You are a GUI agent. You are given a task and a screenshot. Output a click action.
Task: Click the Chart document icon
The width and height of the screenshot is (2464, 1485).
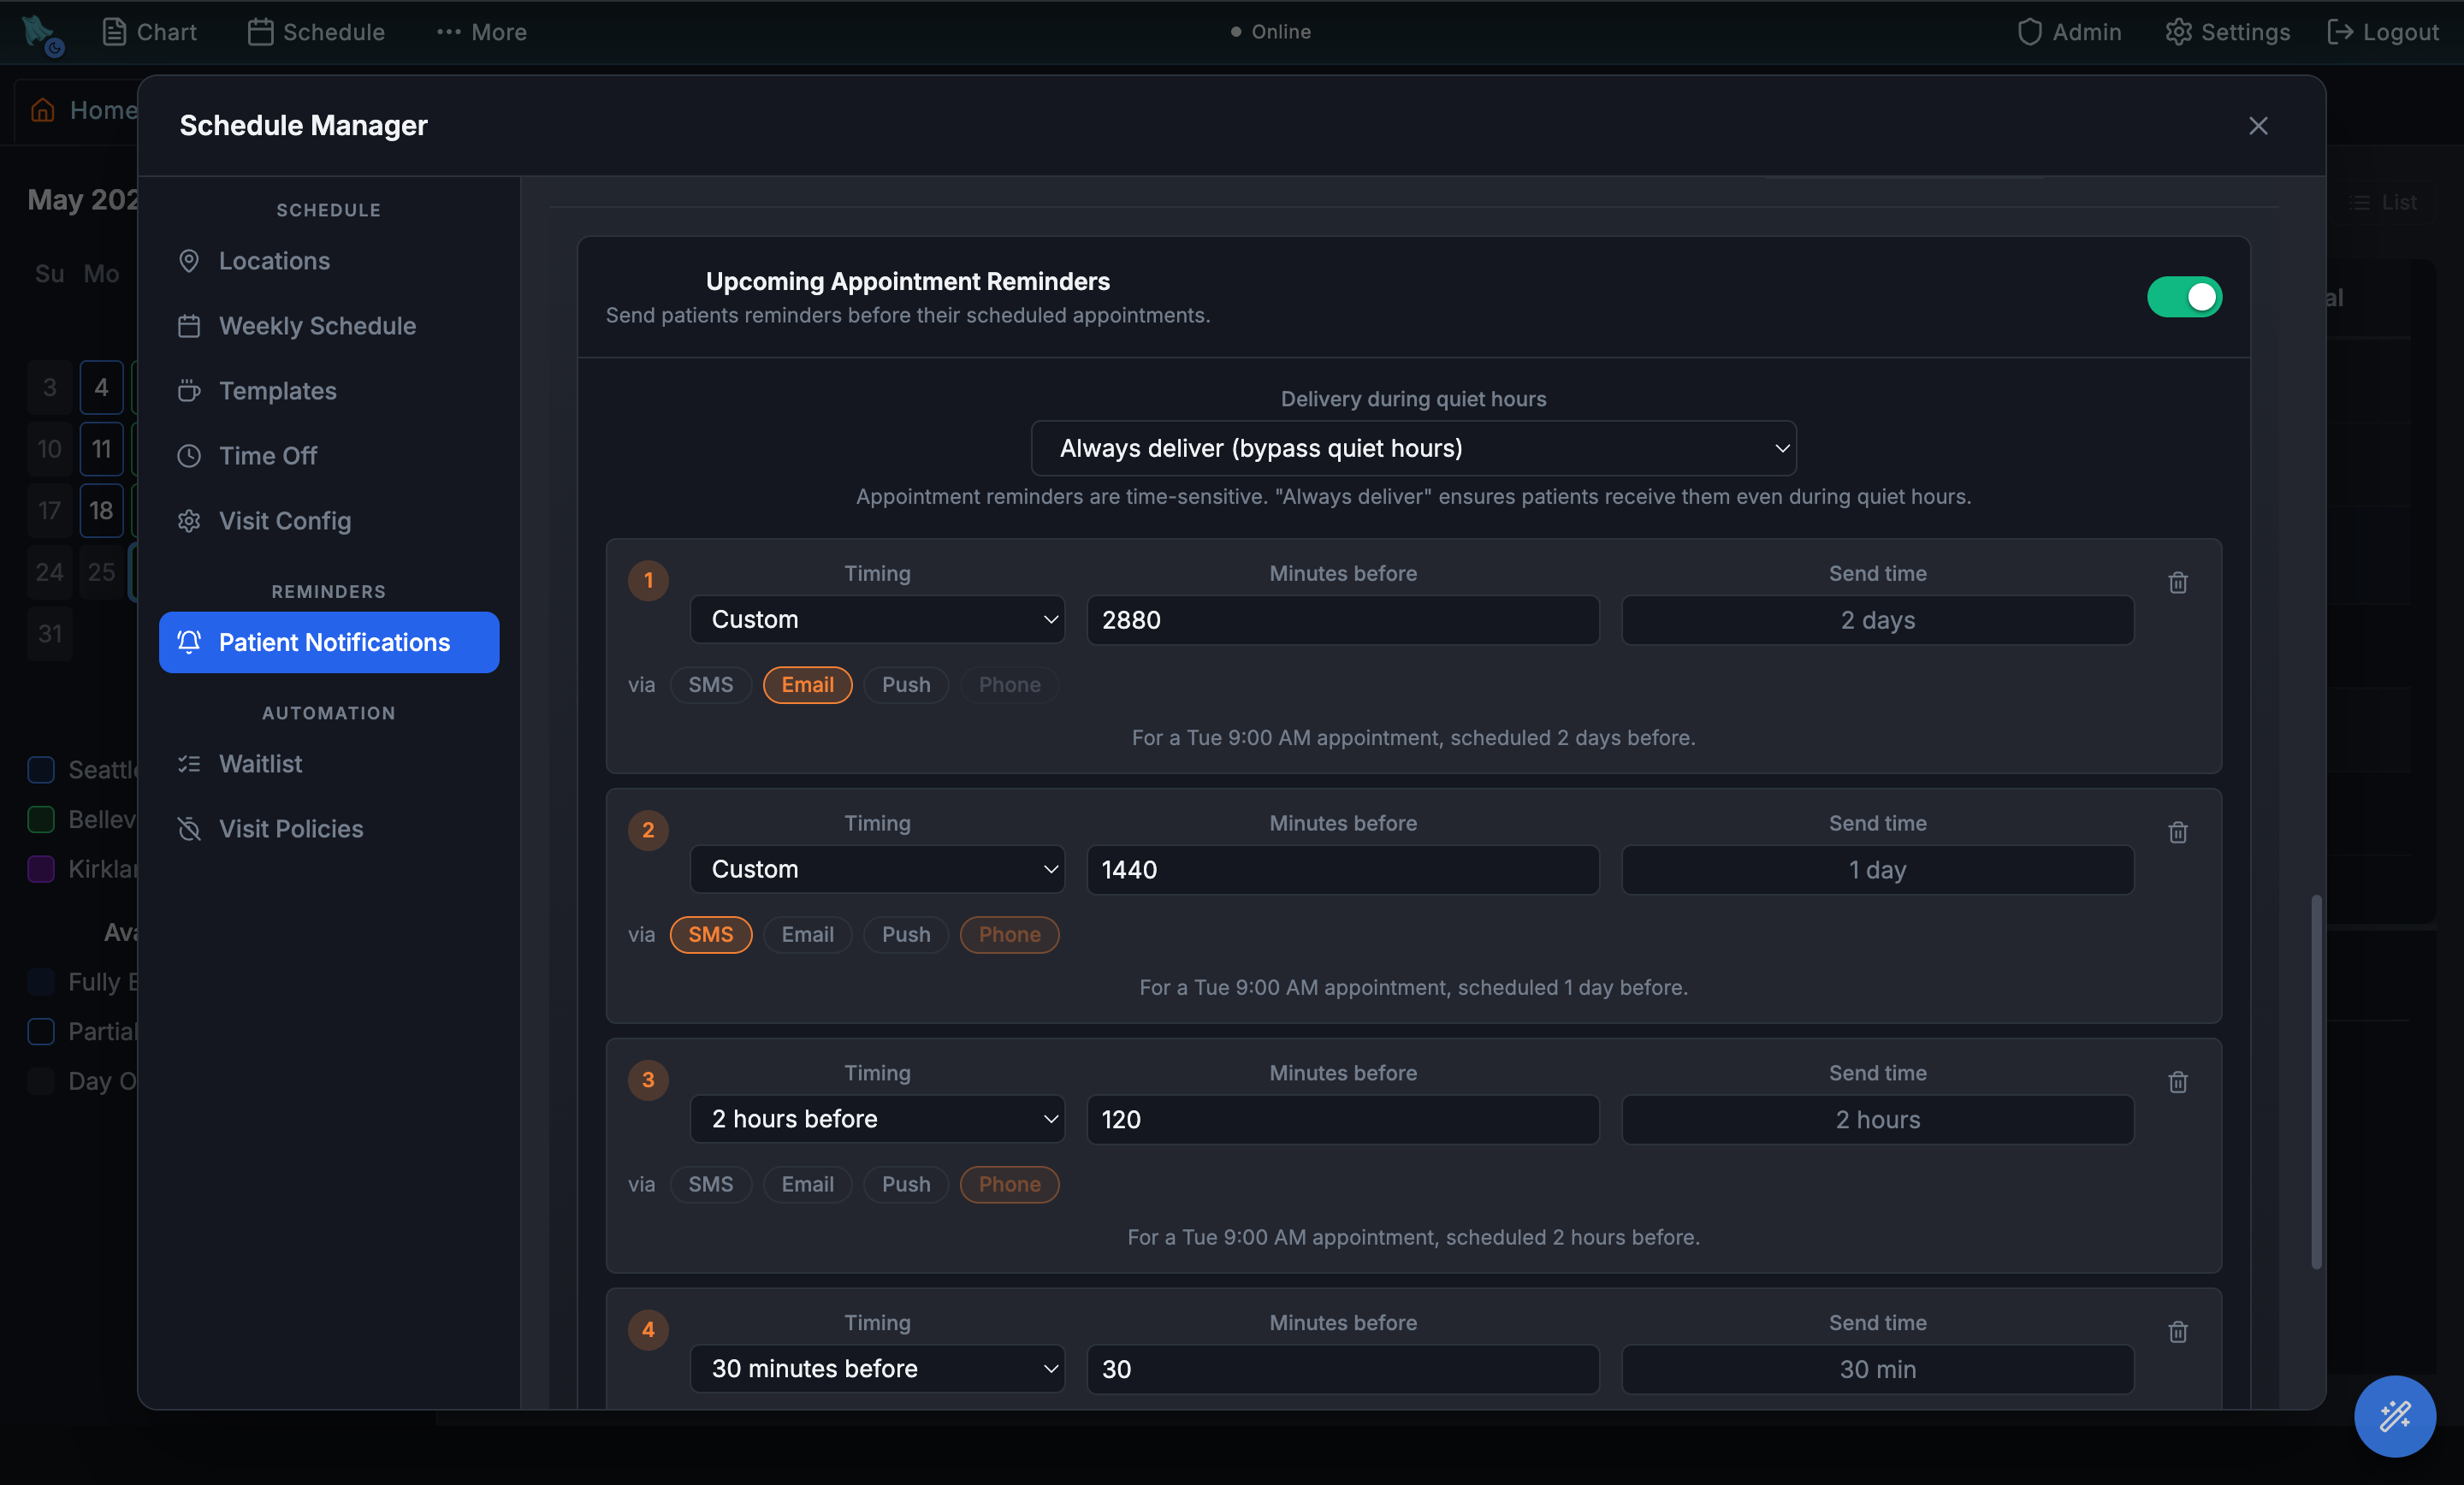click(x=115, y=32)
